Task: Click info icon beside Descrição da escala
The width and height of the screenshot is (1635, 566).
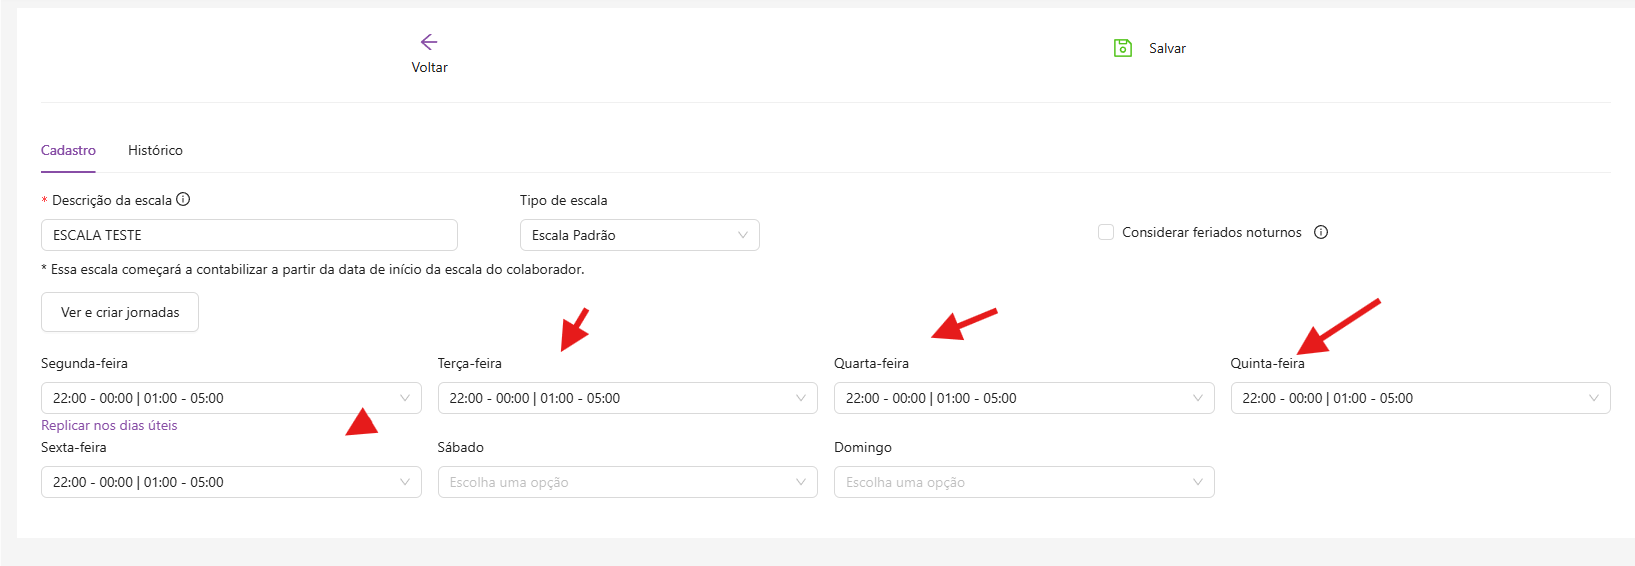Action: pyautogui.click(x=183, y=199)
